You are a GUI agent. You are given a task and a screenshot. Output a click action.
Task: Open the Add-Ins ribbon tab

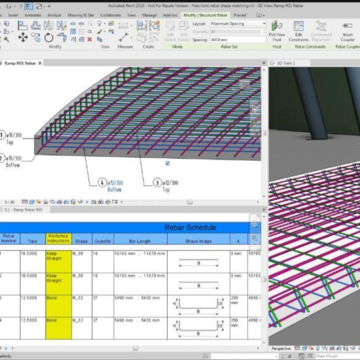(170, 15)
